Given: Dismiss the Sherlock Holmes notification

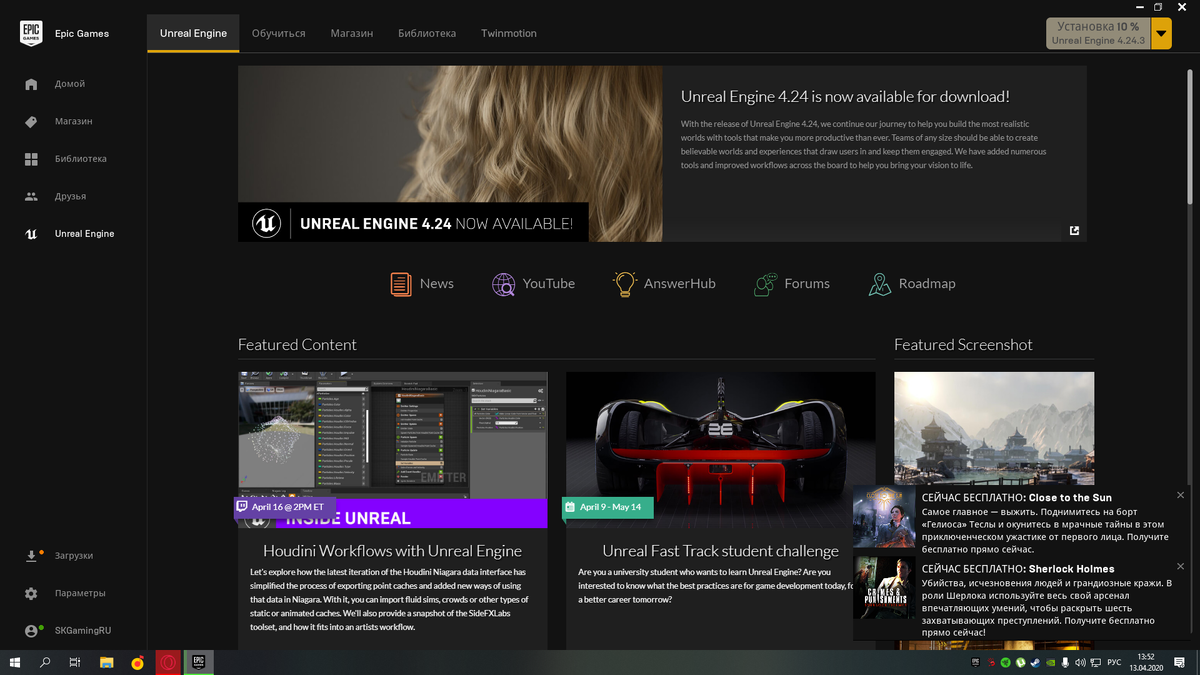Looking at the screenshot, I should point(1180,566).
